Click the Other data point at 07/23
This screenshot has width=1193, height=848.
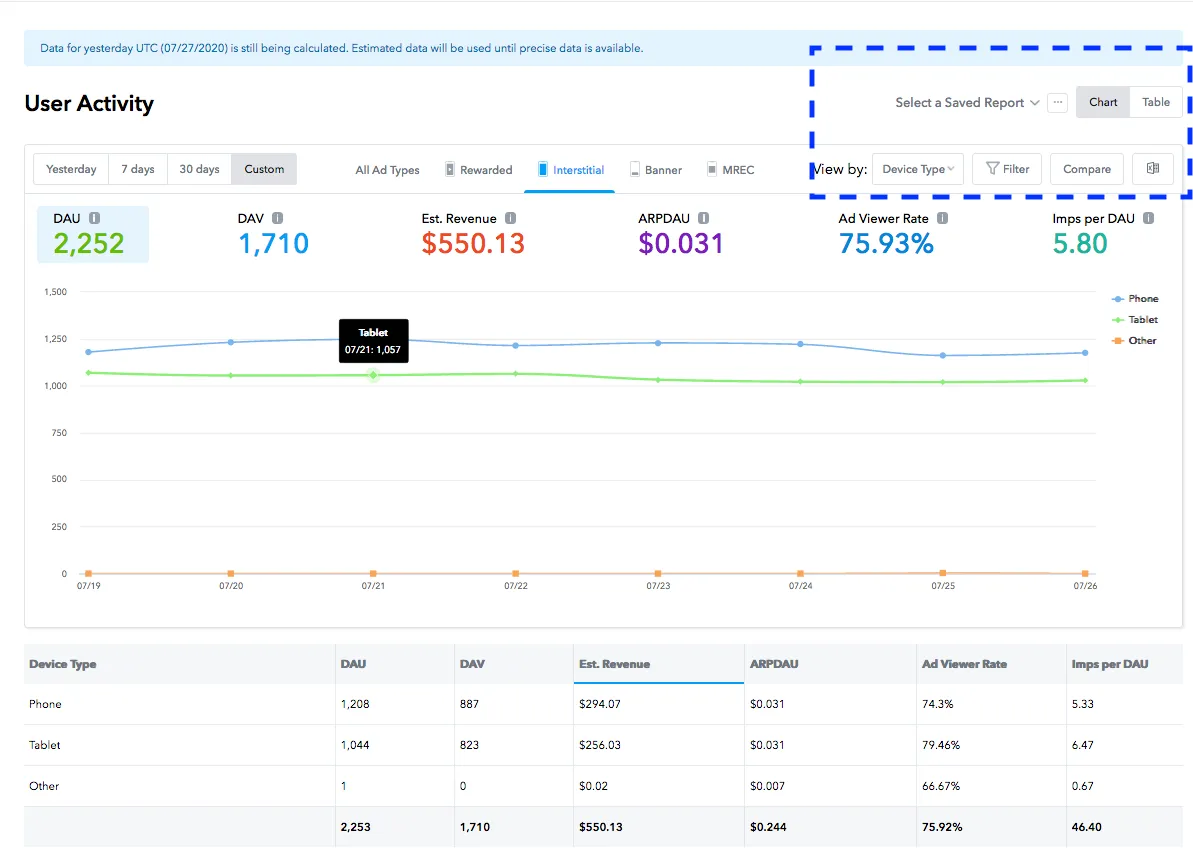point(658,573)
